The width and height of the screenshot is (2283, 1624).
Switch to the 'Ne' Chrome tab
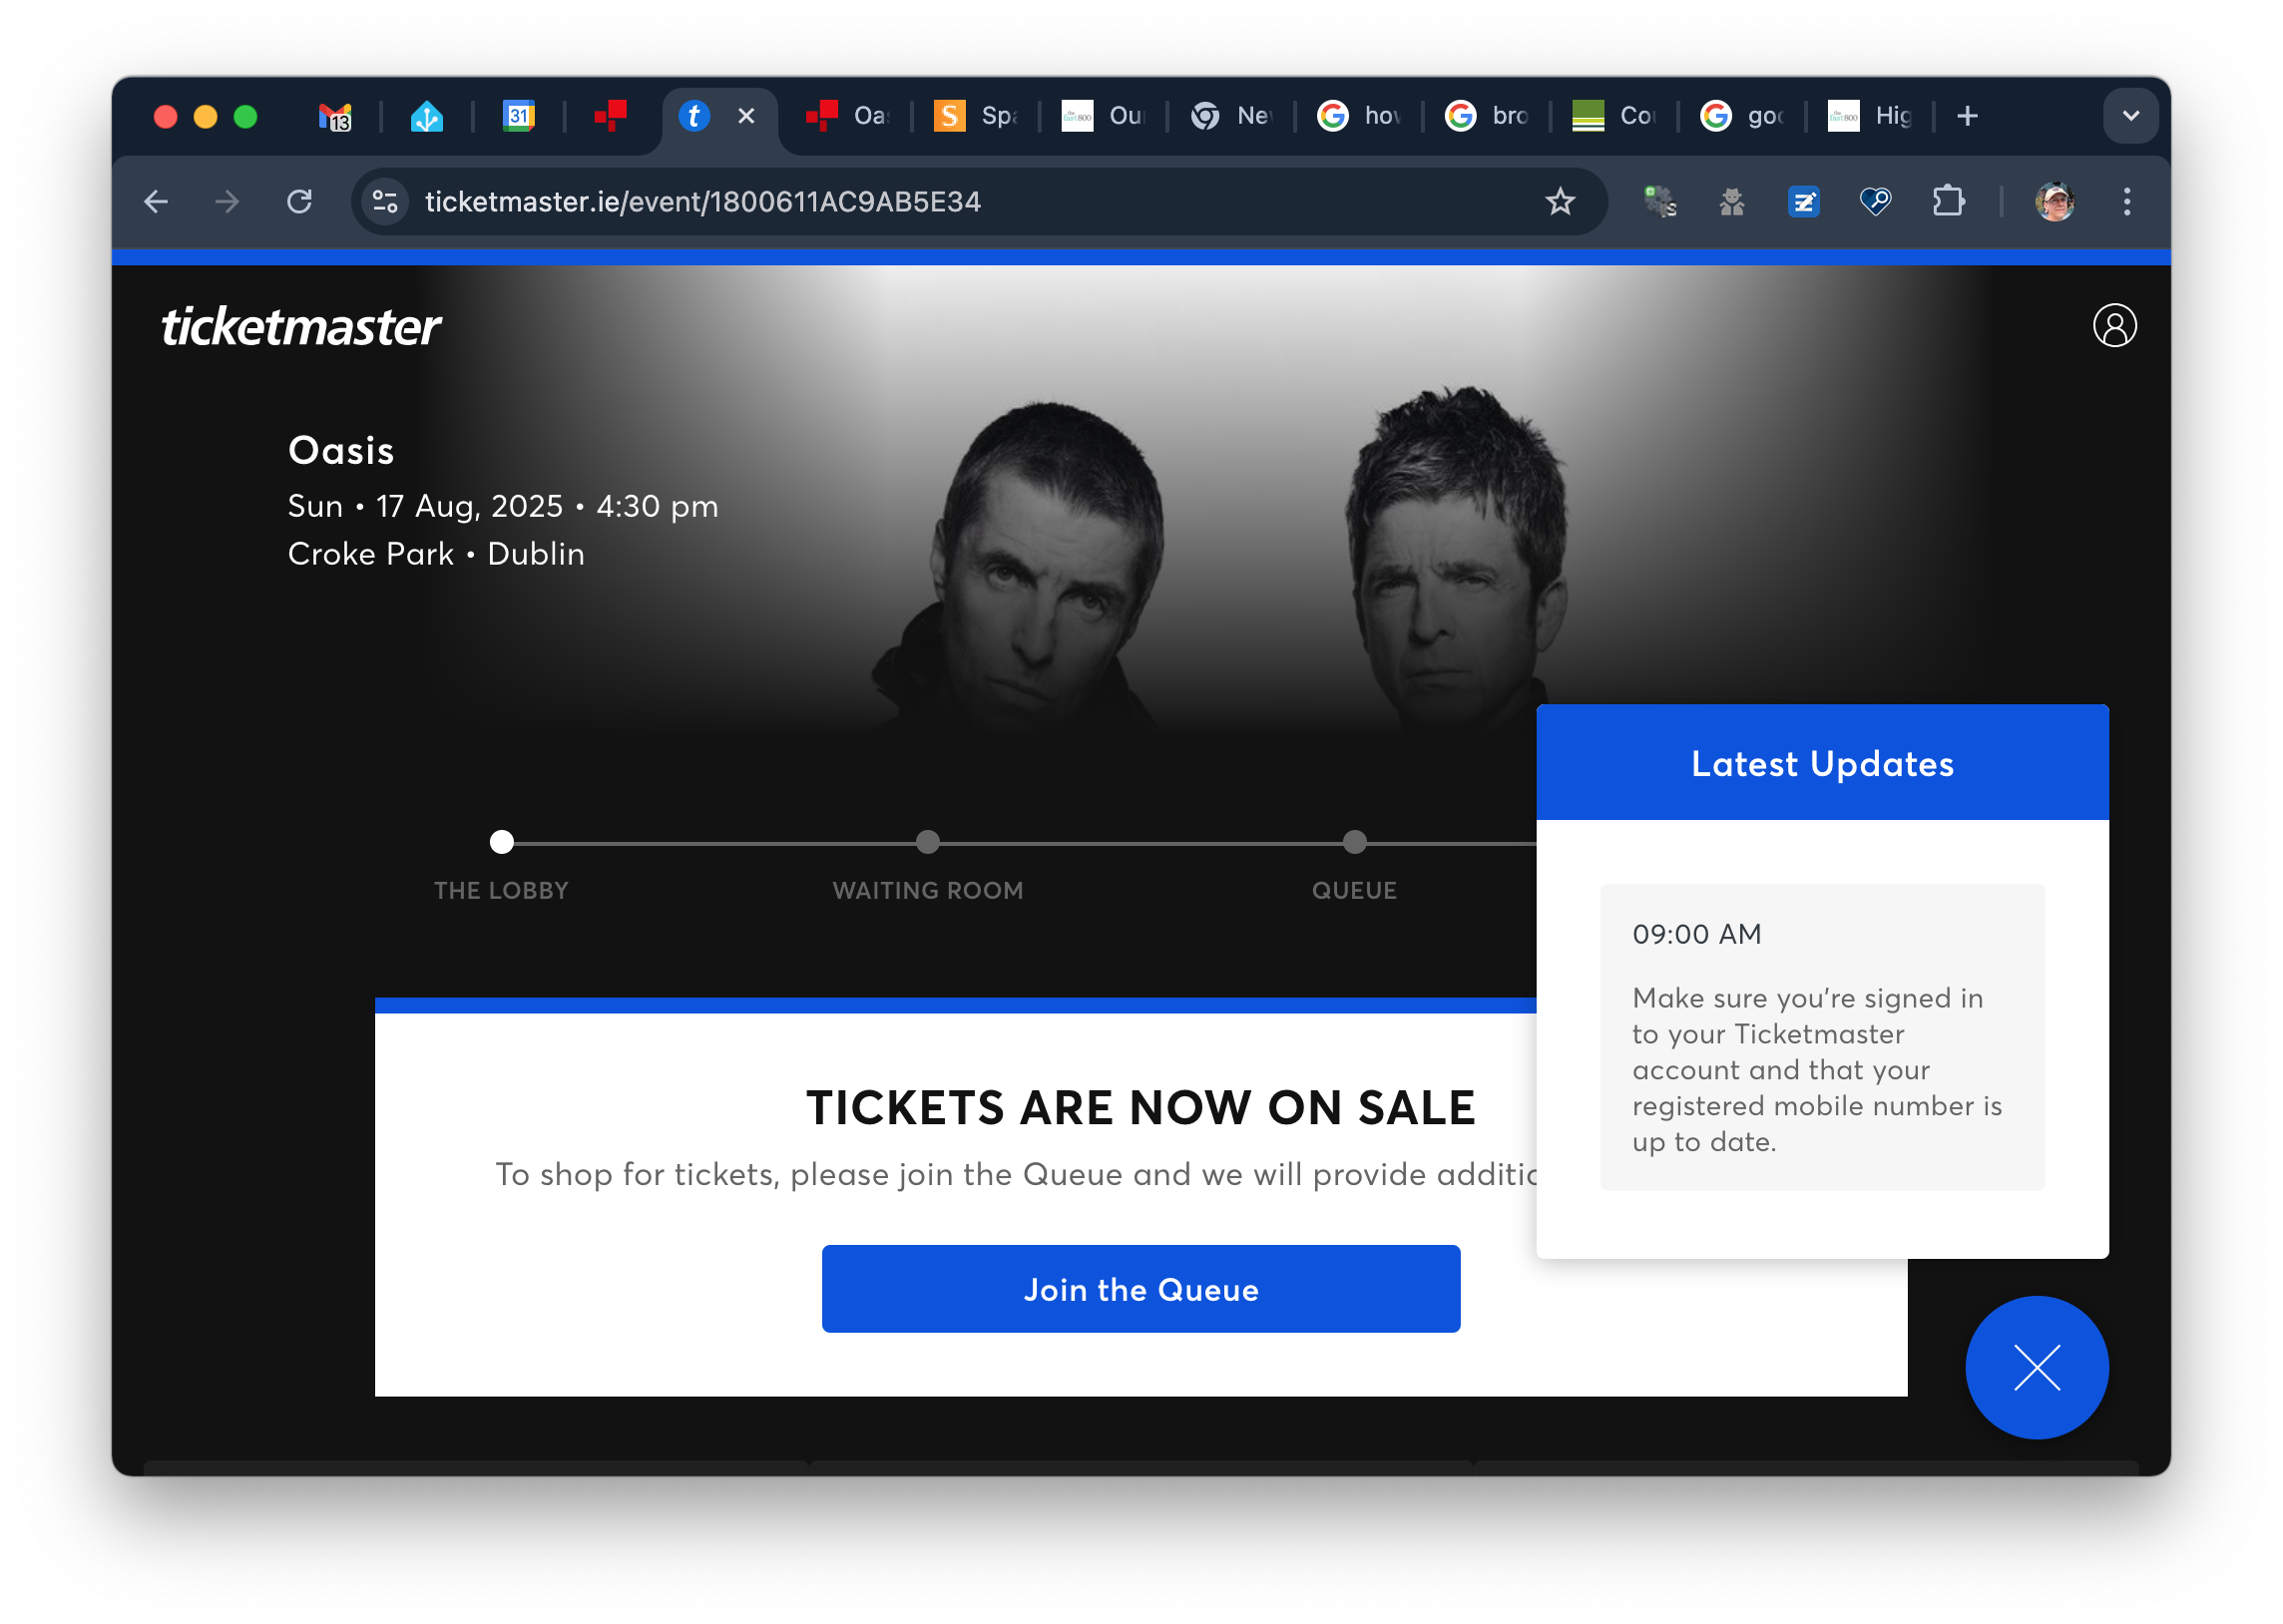[1232, 116]
